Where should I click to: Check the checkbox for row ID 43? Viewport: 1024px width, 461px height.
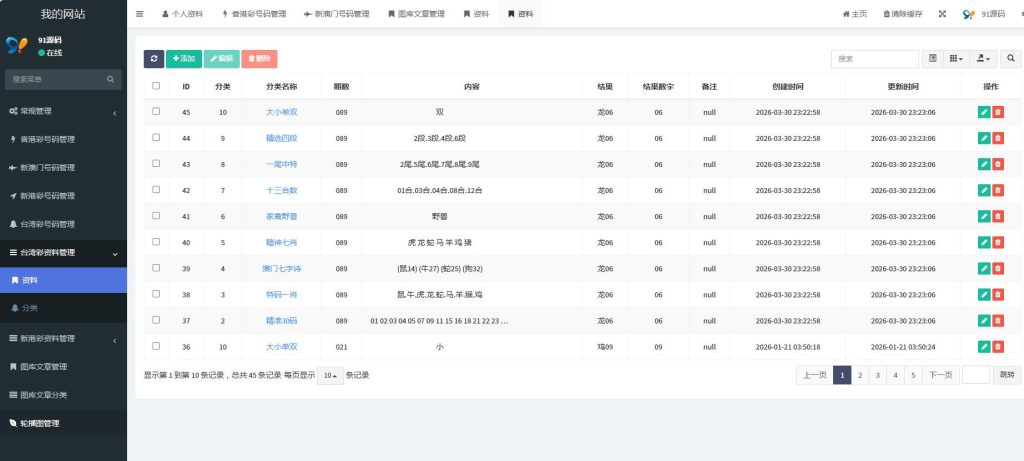(x=155, y=163)
